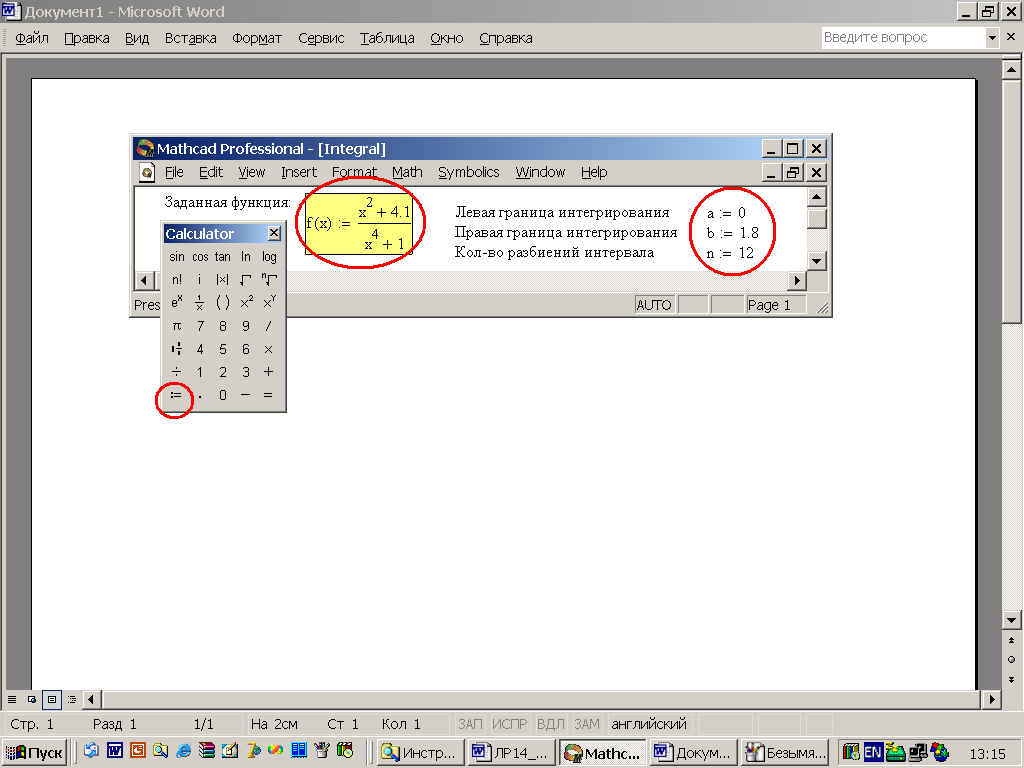Viewport: 1024px width, 768px height.
Task: Click the mixed number calculator button
Action: pos(177,349)
